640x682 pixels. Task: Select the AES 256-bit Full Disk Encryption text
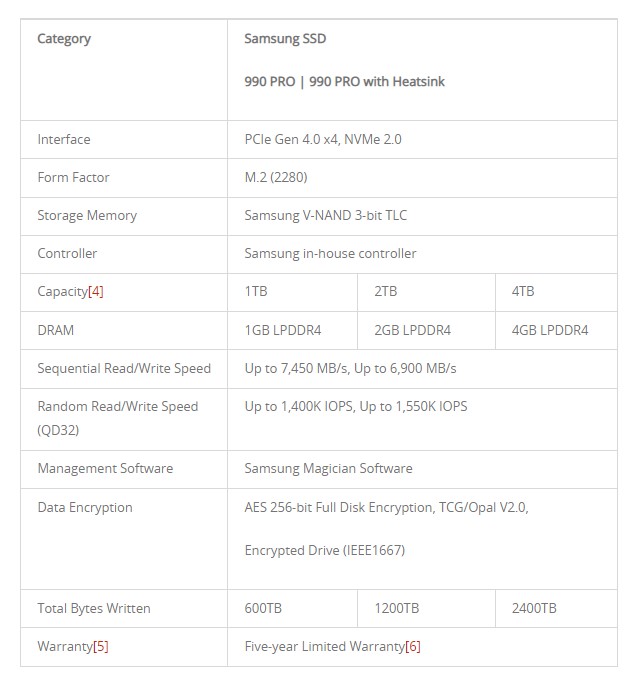point(338,507)
